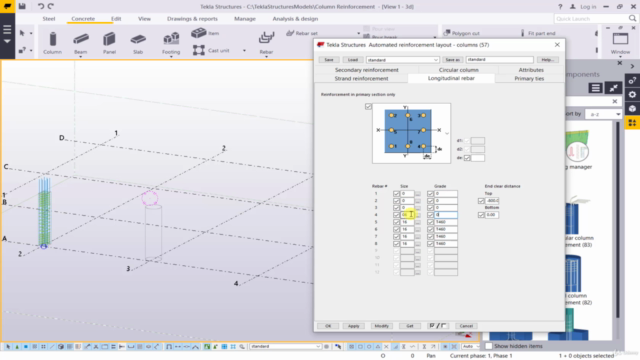Open the a-z sort by dropdown
Screen dimensions: 640x360
pyautogui.click(x=603, y=114)
